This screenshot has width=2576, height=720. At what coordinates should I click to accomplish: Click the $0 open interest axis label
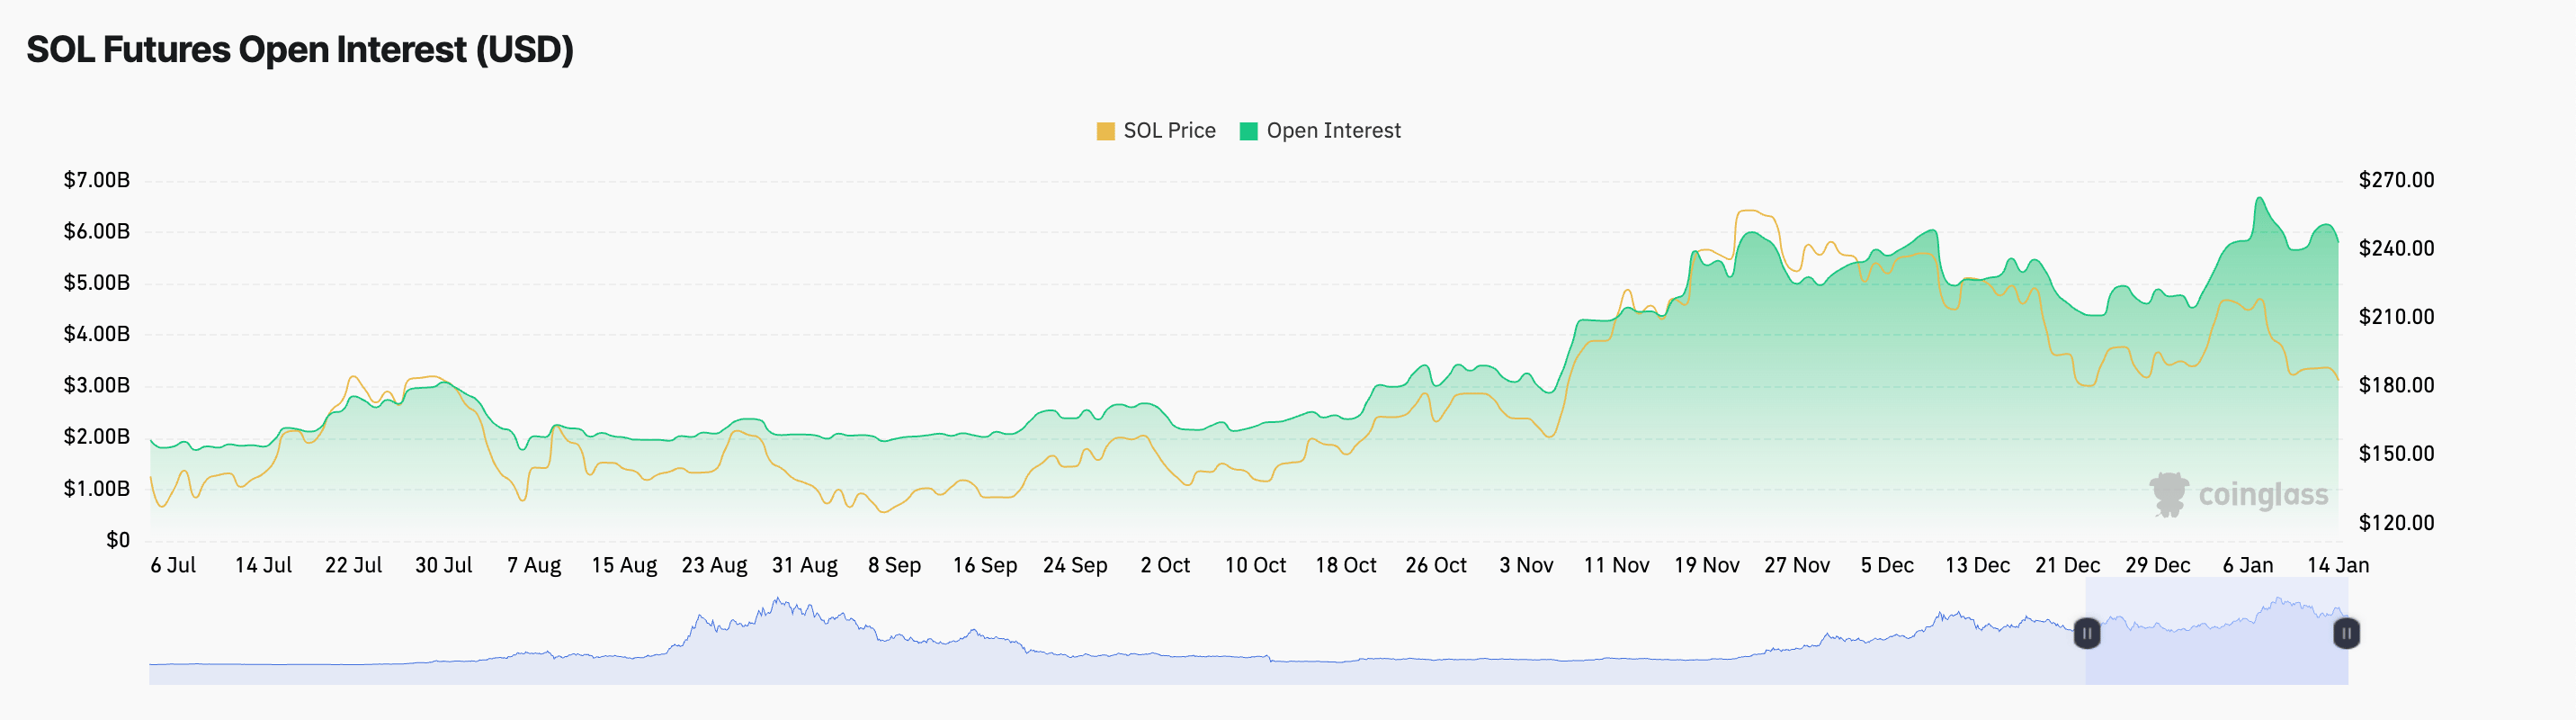pyautogui.click(x=118, y=540)
